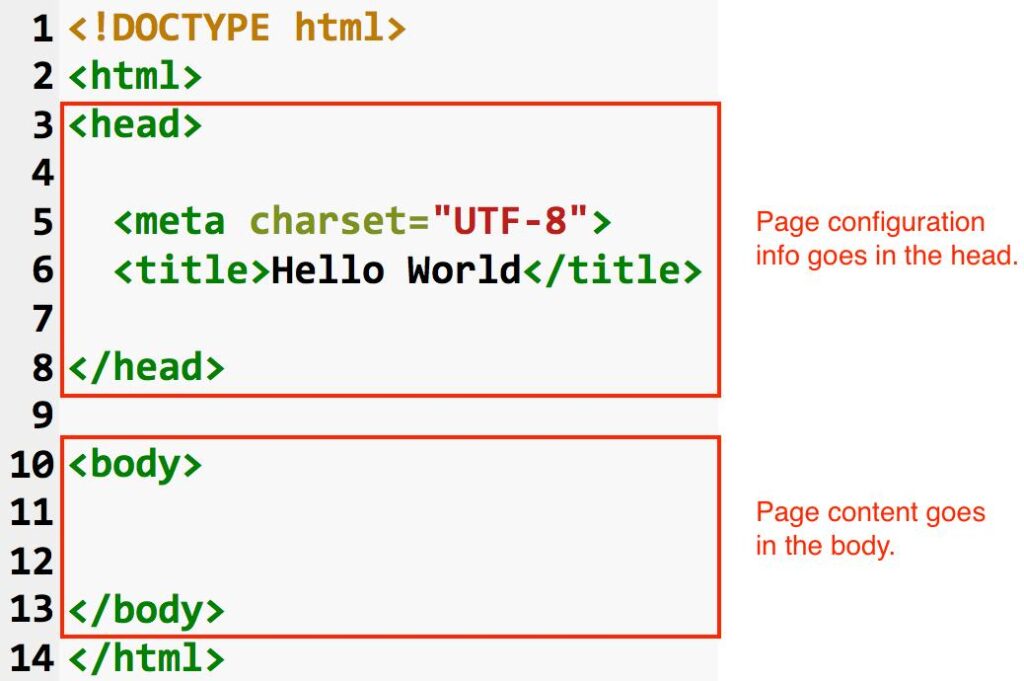Click the <meta tag name on line 5
This screenshot has width=1024, height=681.
170,221
